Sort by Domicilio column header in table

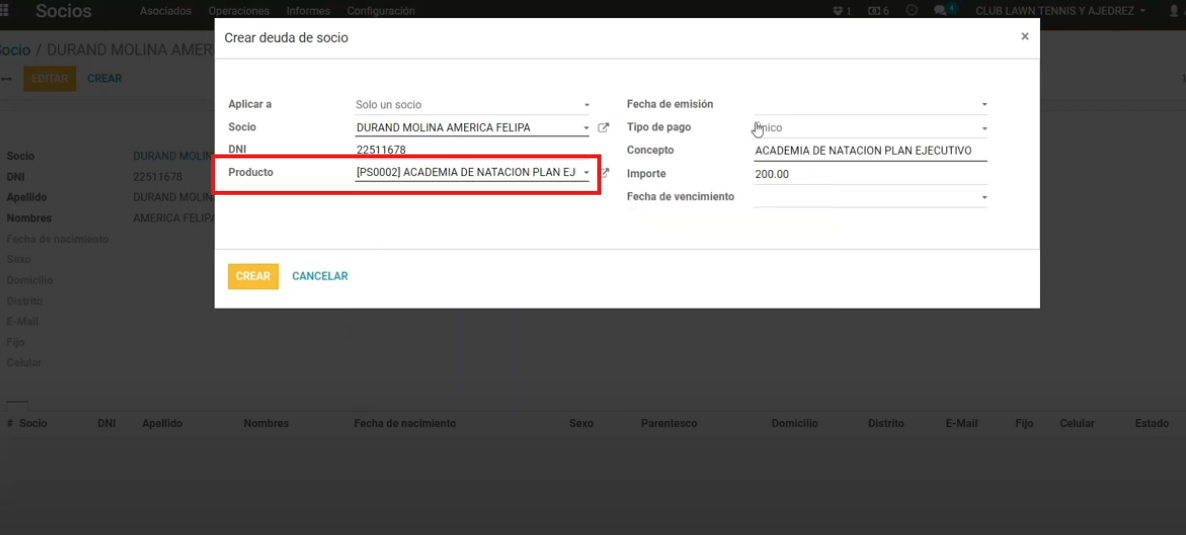[x=795, y=423]
